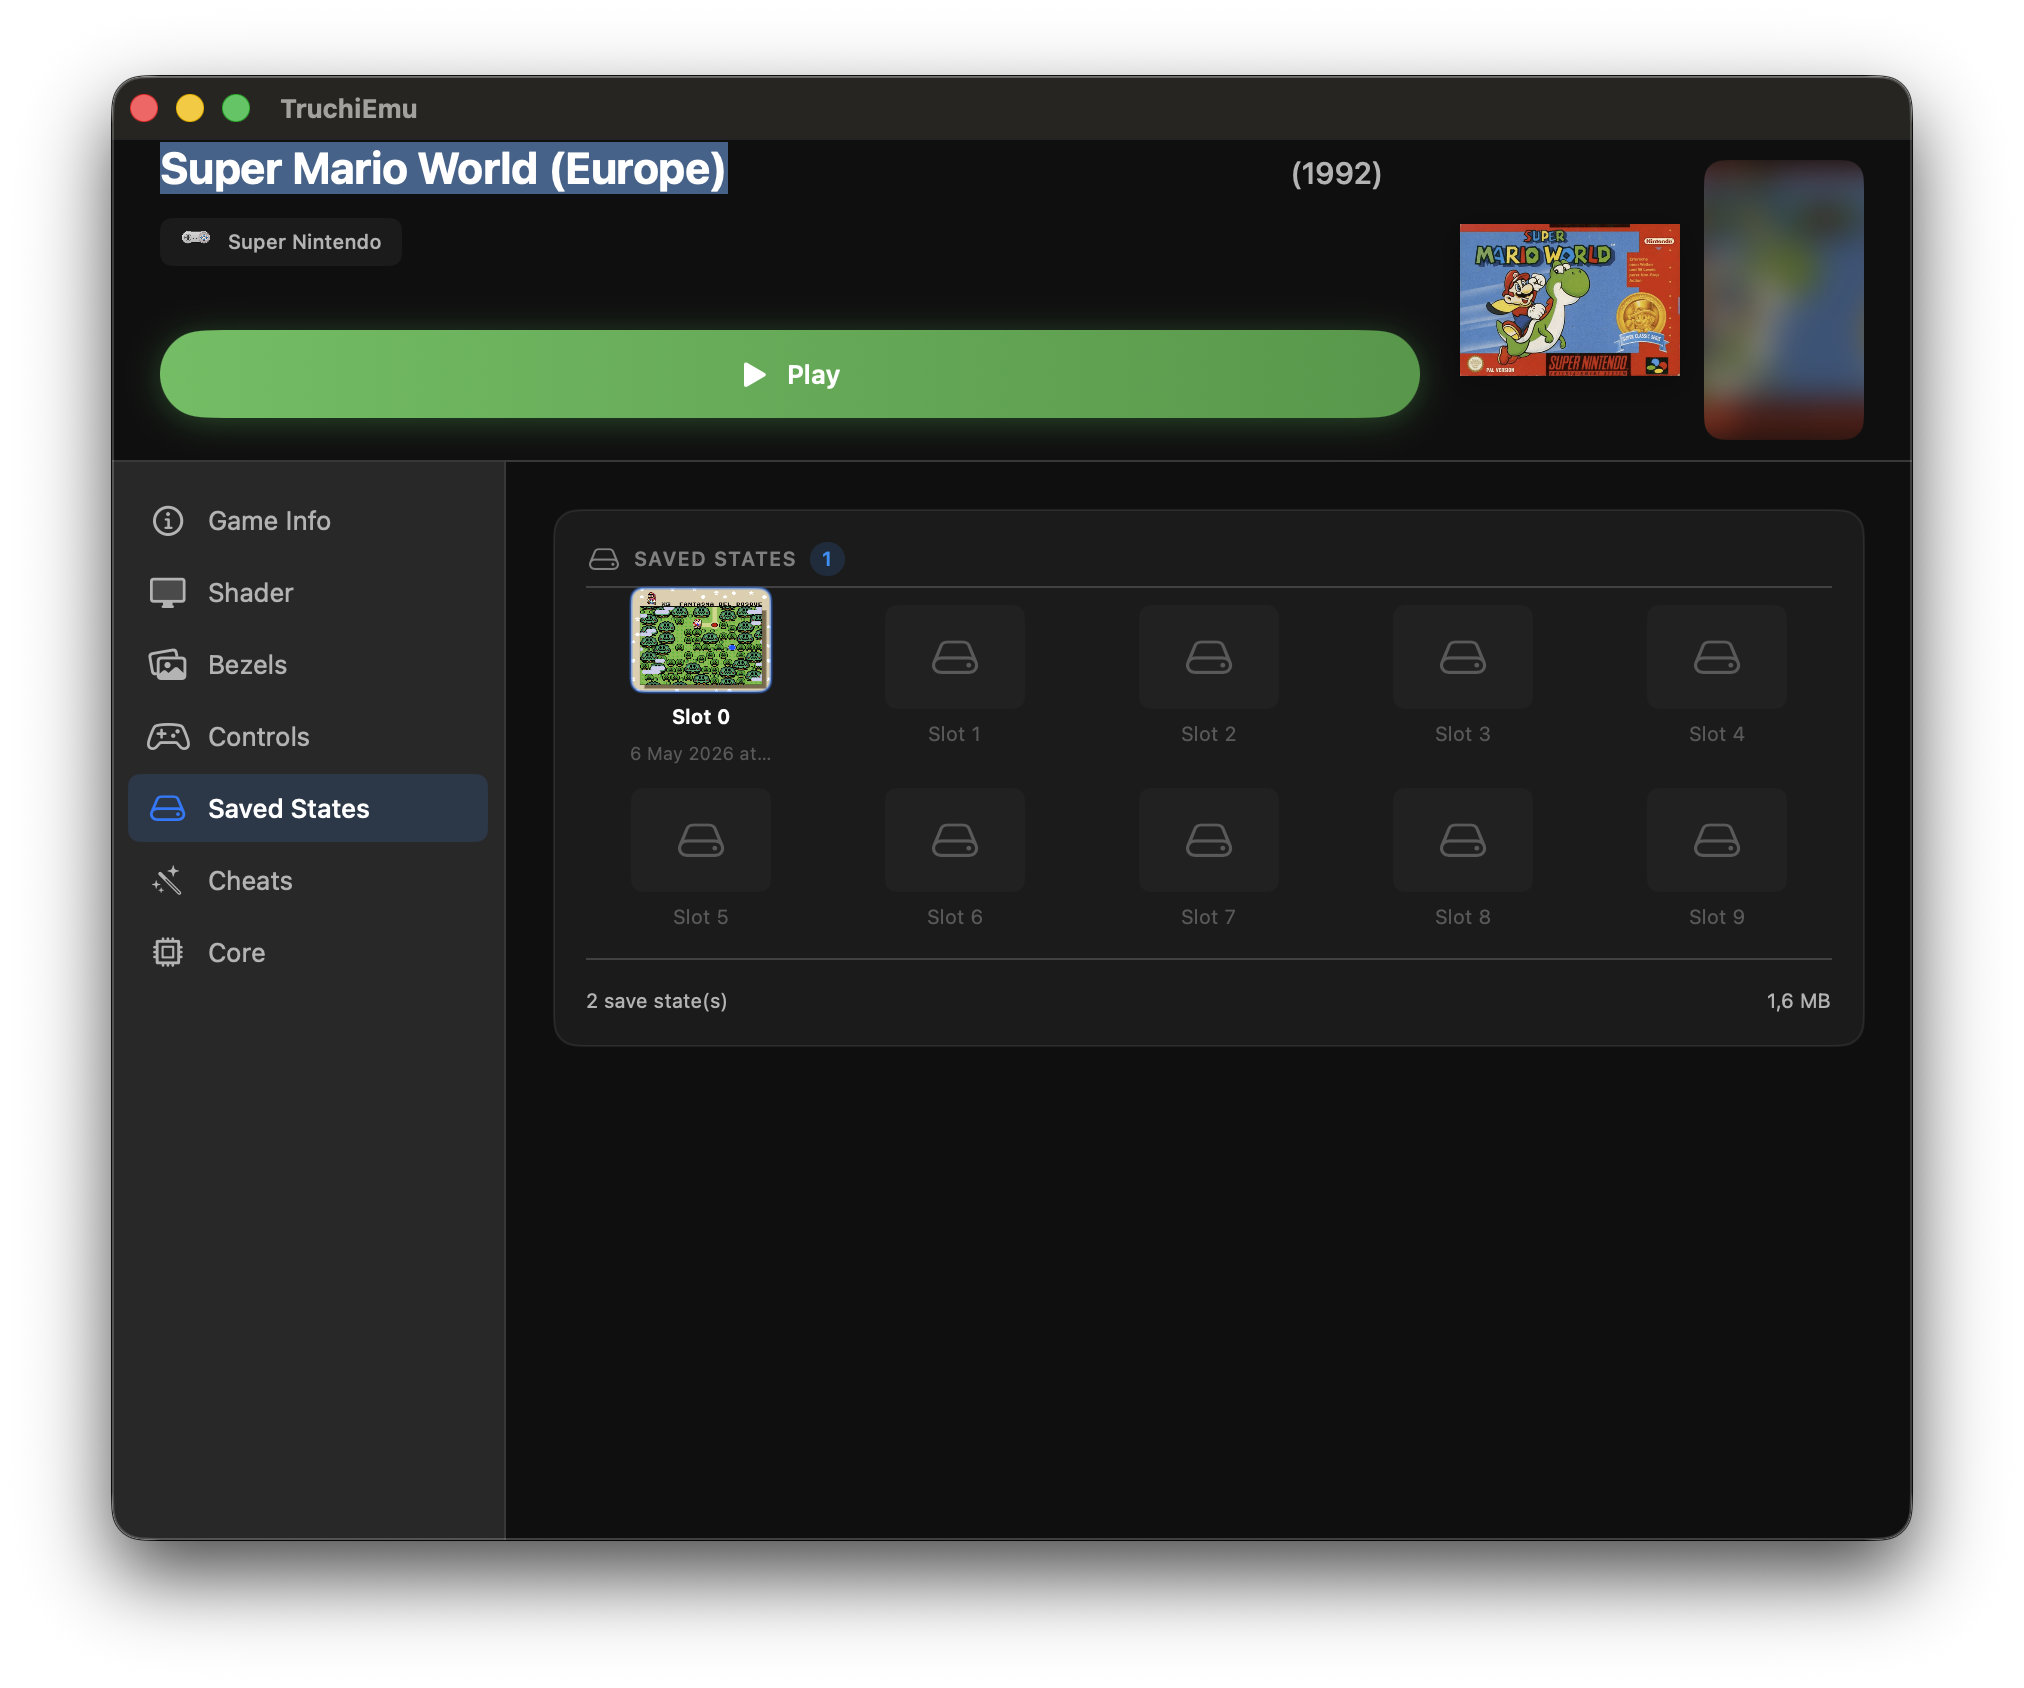
Task: Select the empty Slot 3 drive icon
Action: coord(1463,658)
